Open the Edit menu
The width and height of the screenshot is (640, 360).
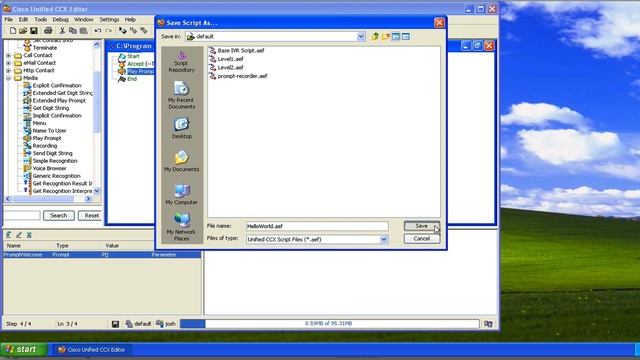(23, 19)
